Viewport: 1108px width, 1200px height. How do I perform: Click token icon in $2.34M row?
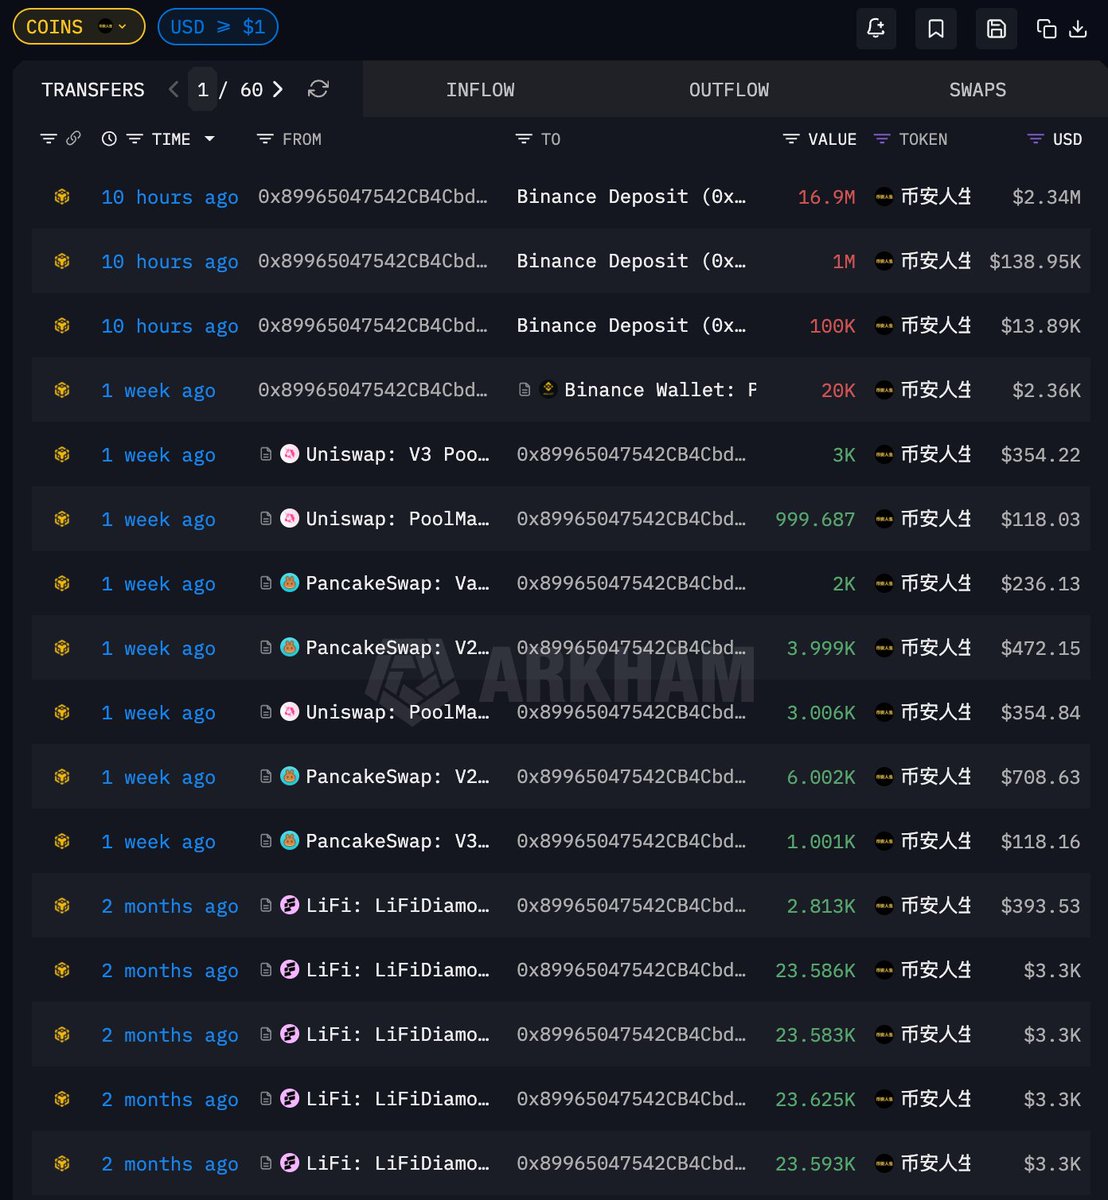[x=884, y=197]
